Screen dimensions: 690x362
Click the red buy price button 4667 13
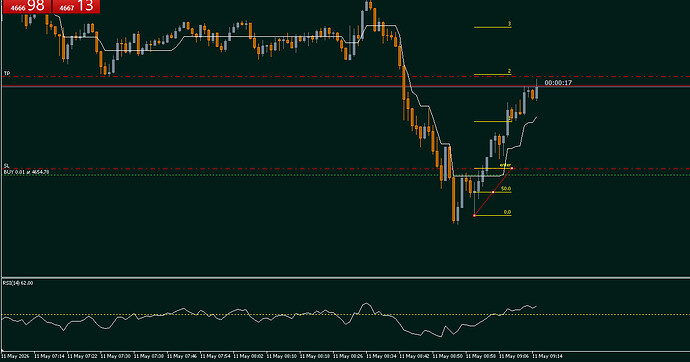[76, 7]
